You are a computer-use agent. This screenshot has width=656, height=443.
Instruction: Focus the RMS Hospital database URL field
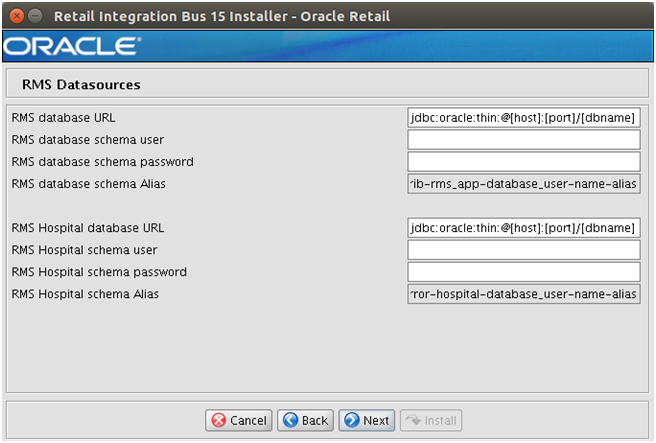524,228
